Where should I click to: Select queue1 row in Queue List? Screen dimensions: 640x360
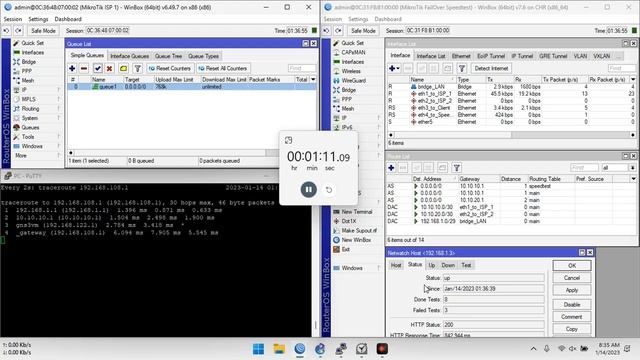pos(192,87)
